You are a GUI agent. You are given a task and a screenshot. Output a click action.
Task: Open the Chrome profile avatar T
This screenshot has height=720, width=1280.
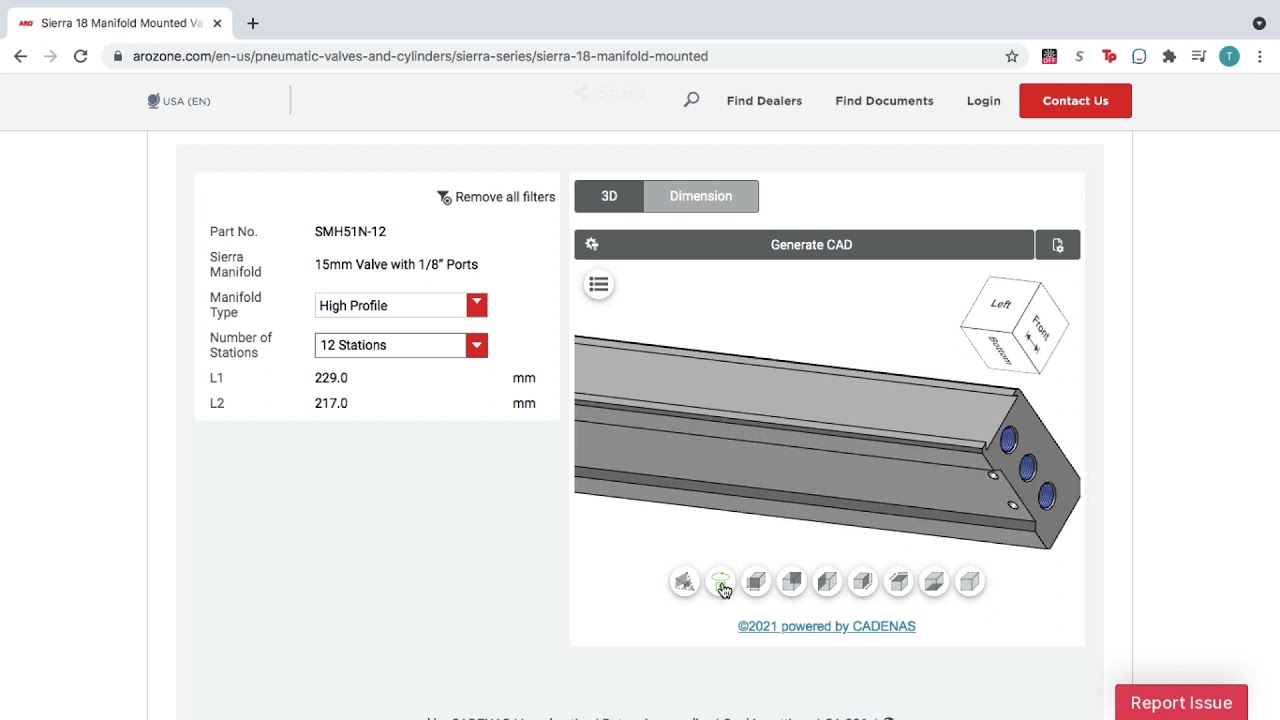[1229, 56]
